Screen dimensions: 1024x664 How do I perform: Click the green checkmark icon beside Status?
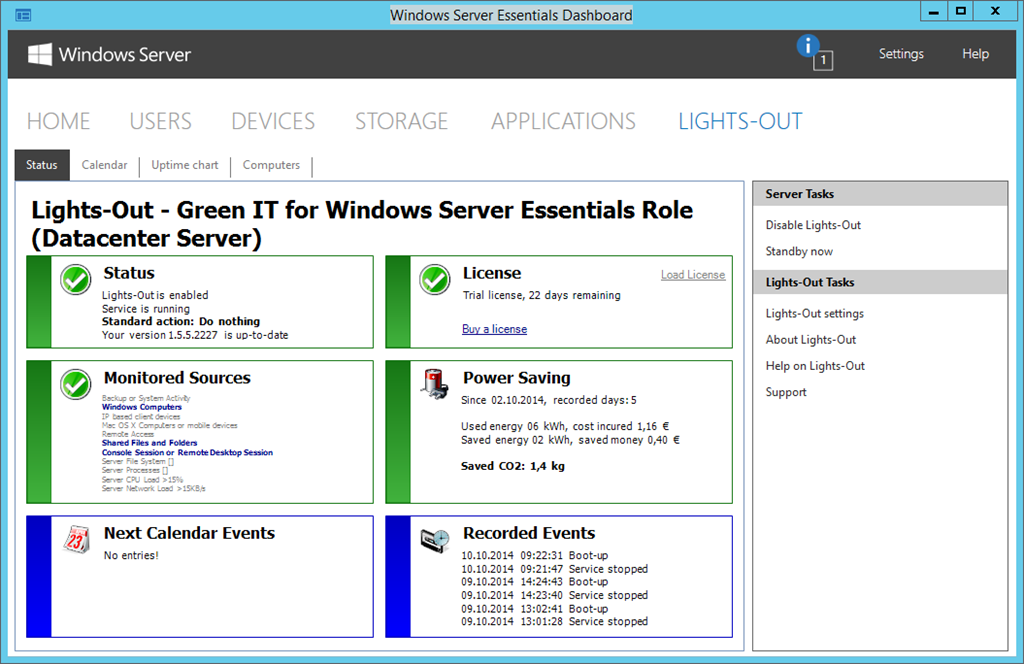pos(76,279)
